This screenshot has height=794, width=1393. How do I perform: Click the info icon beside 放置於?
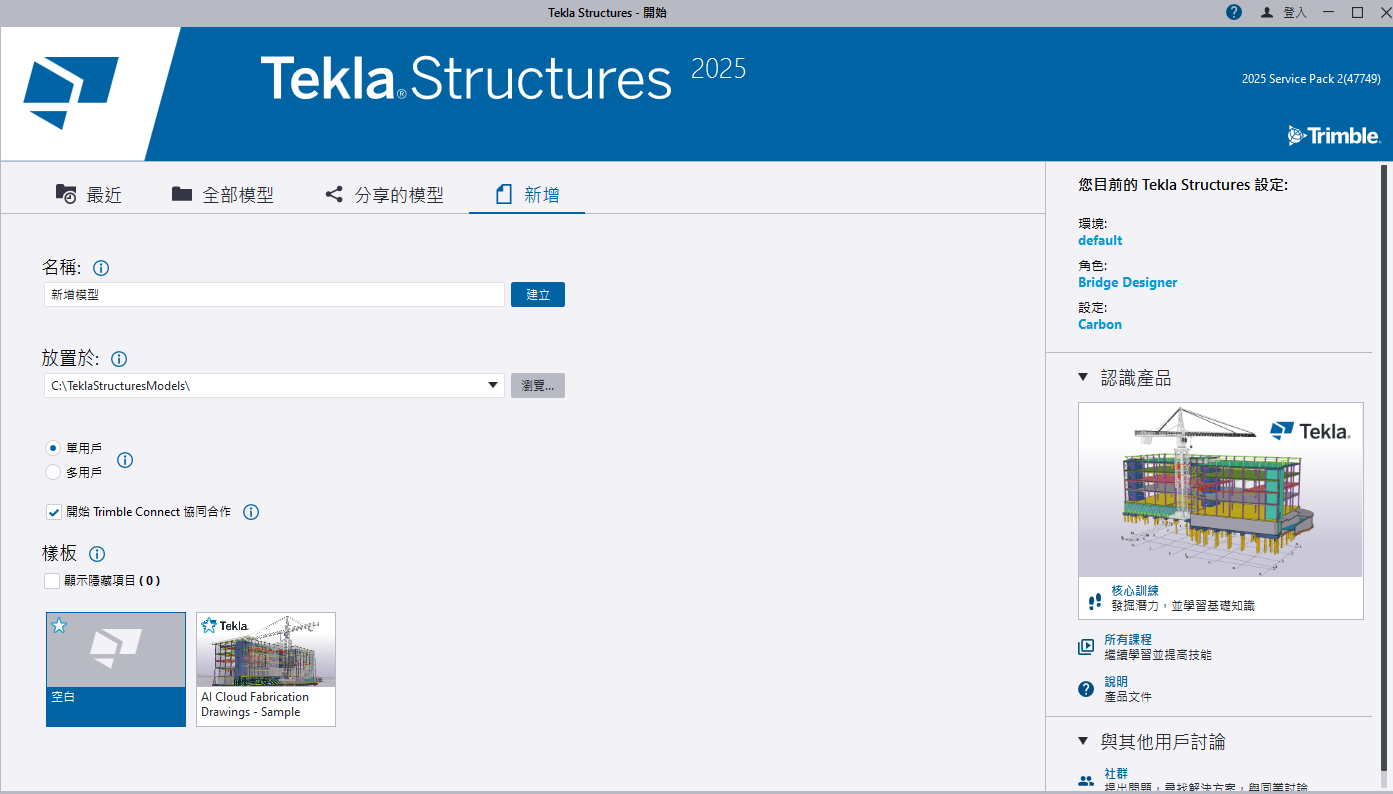[119, 359]
